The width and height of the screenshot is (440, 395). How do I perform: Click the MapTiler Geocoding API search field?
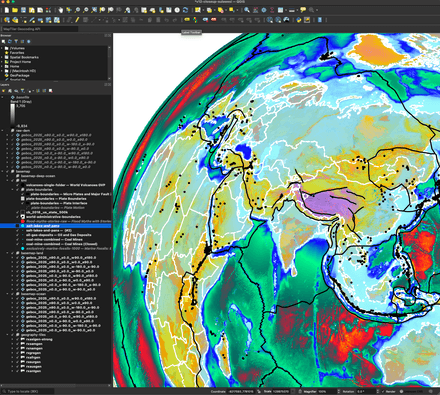pos(40,29)
